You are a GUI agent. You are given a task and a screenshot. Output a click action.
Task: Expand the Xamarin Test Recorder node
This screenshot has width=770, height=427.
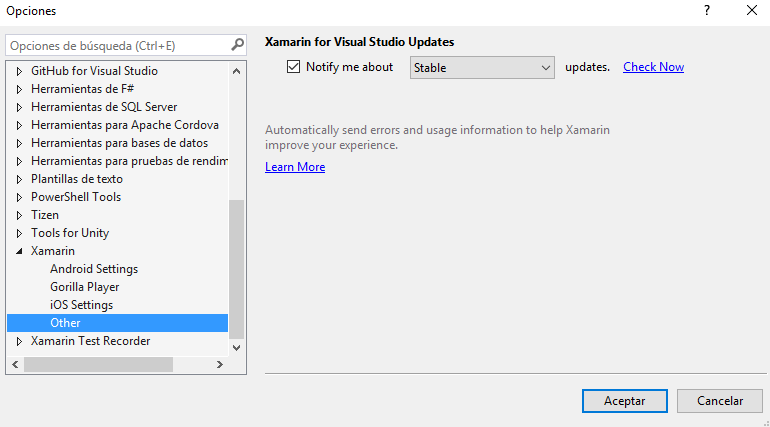click(19, 341)
